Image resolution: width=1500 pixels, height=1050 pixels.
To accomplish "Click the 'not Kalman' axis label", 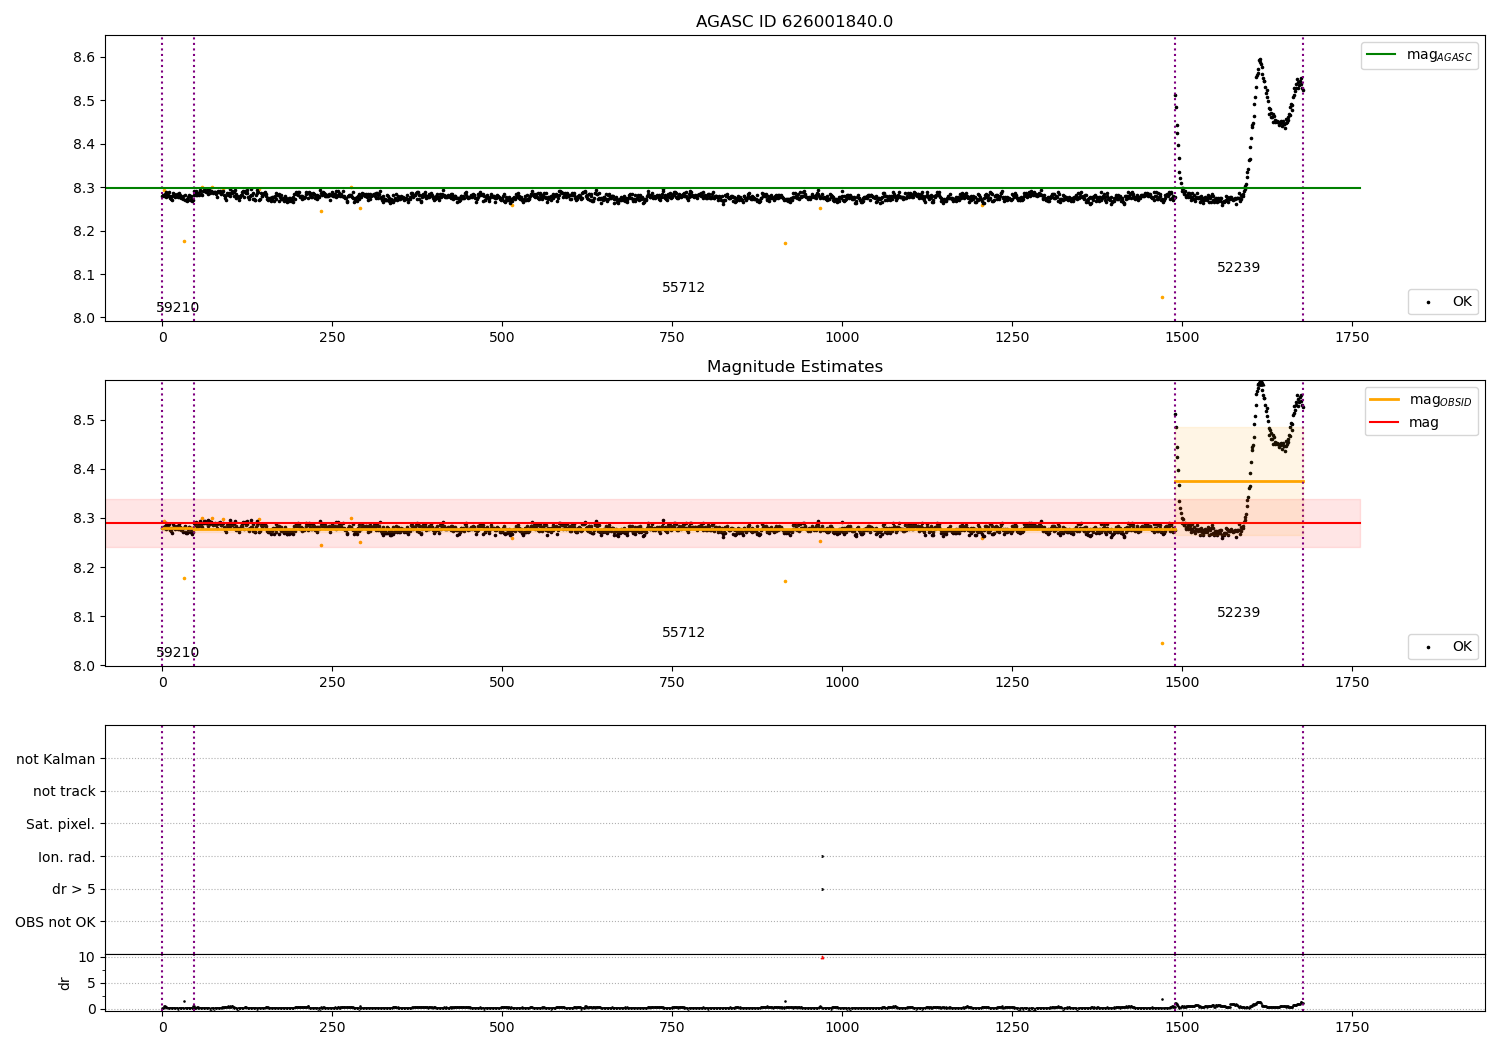I will pyautogui.click(x=56, y=759).
